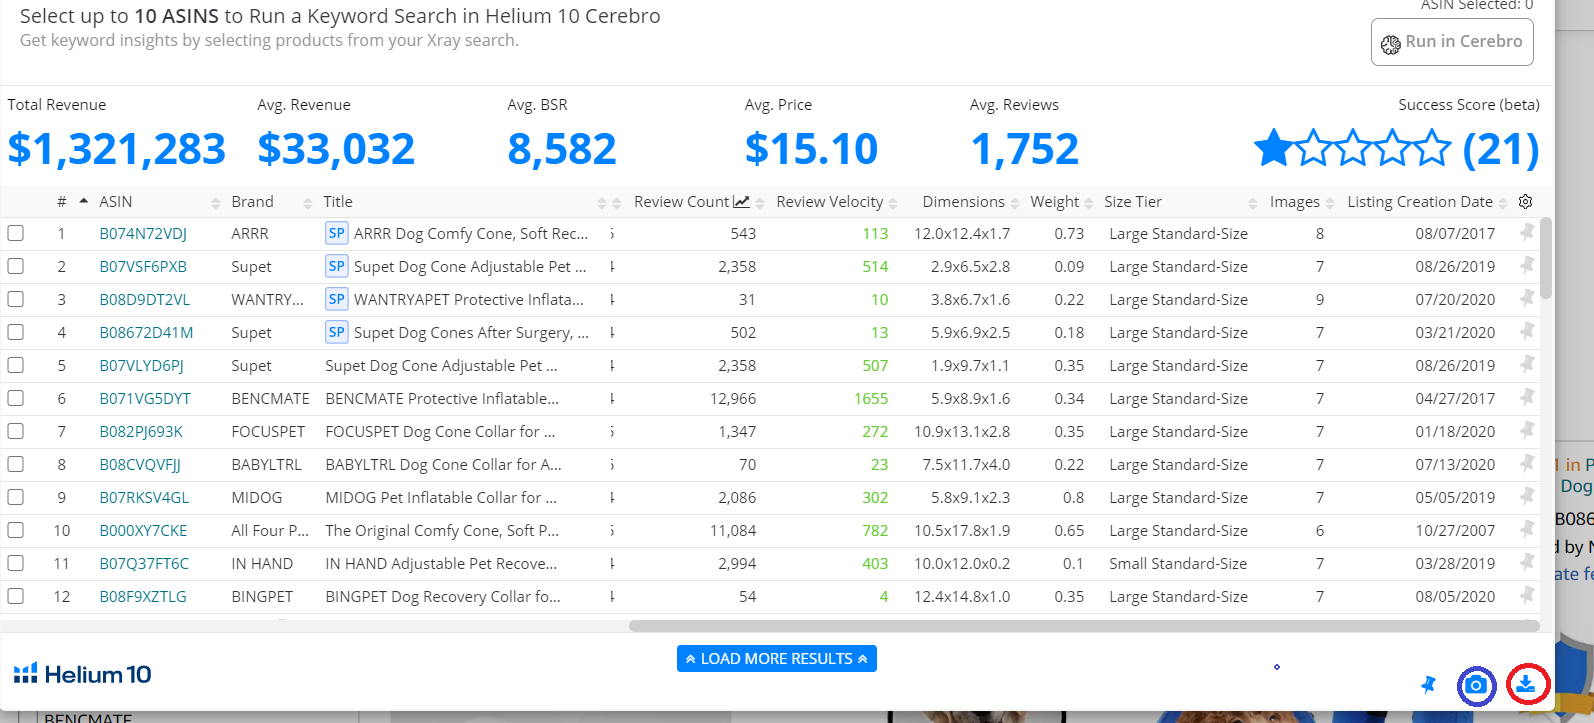Click the screenshot camera icon
Screen dimensions: 1594x723
click(1476, 686)
